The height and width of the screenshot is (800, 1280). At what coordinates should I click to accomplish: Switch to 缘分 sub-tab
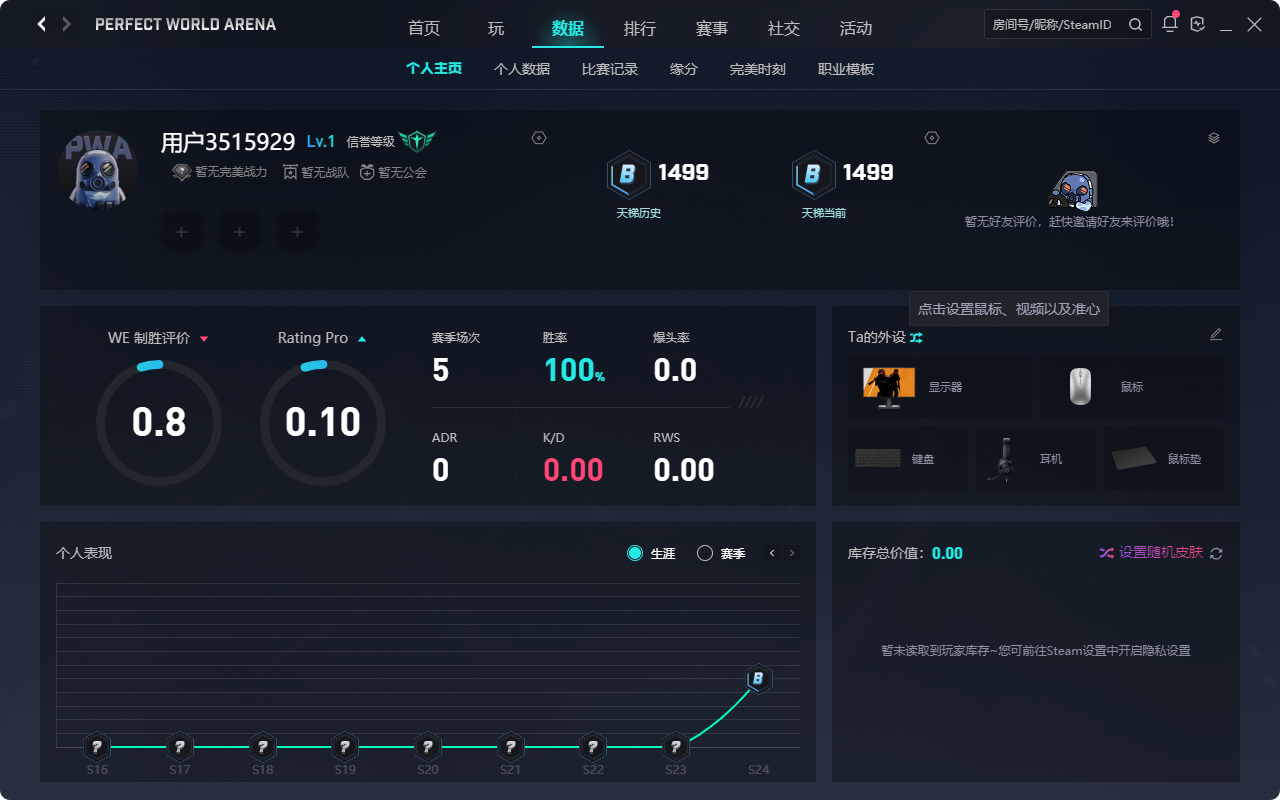684,69
